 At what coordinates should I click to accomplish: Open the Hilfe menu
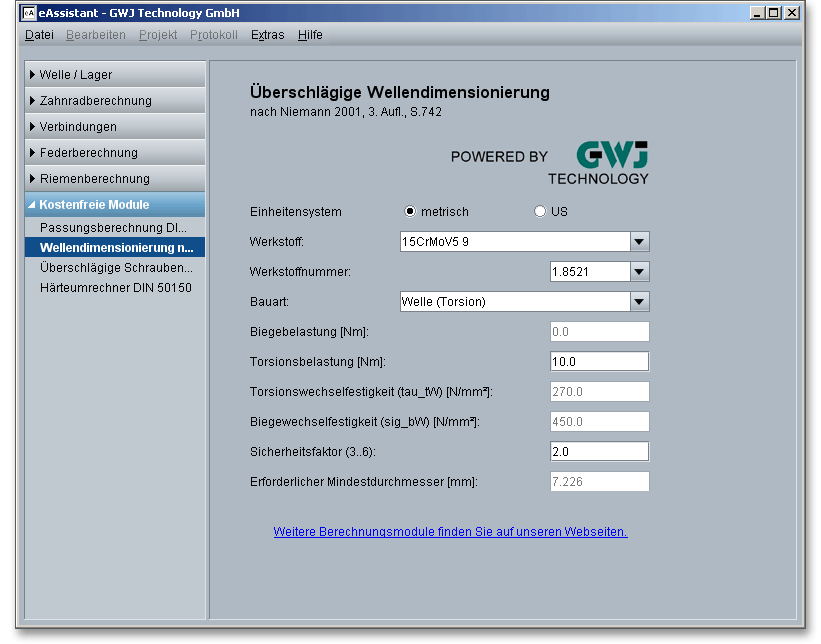[310, 35]
